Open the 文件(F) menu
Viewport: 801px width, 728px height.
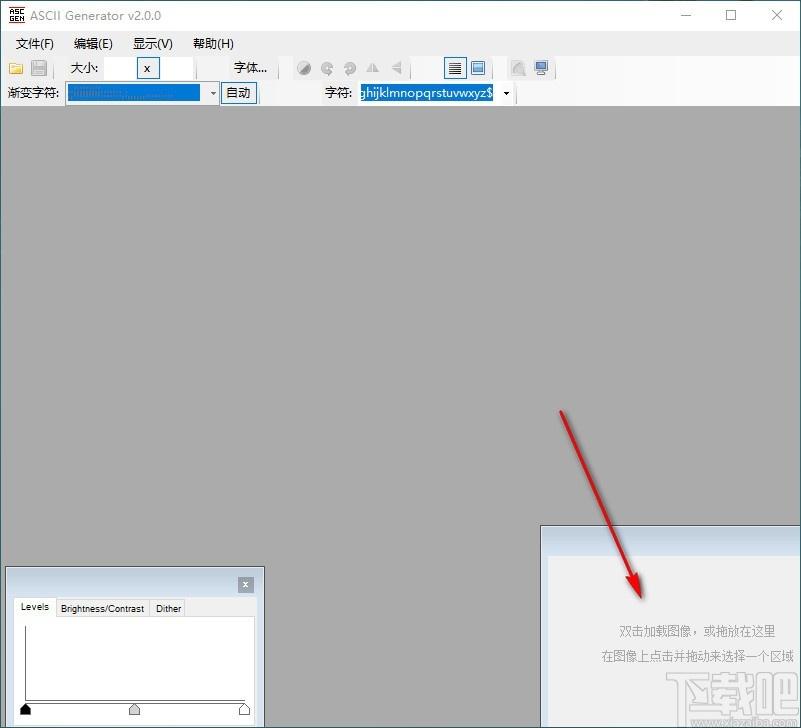[x=34, y=43]
